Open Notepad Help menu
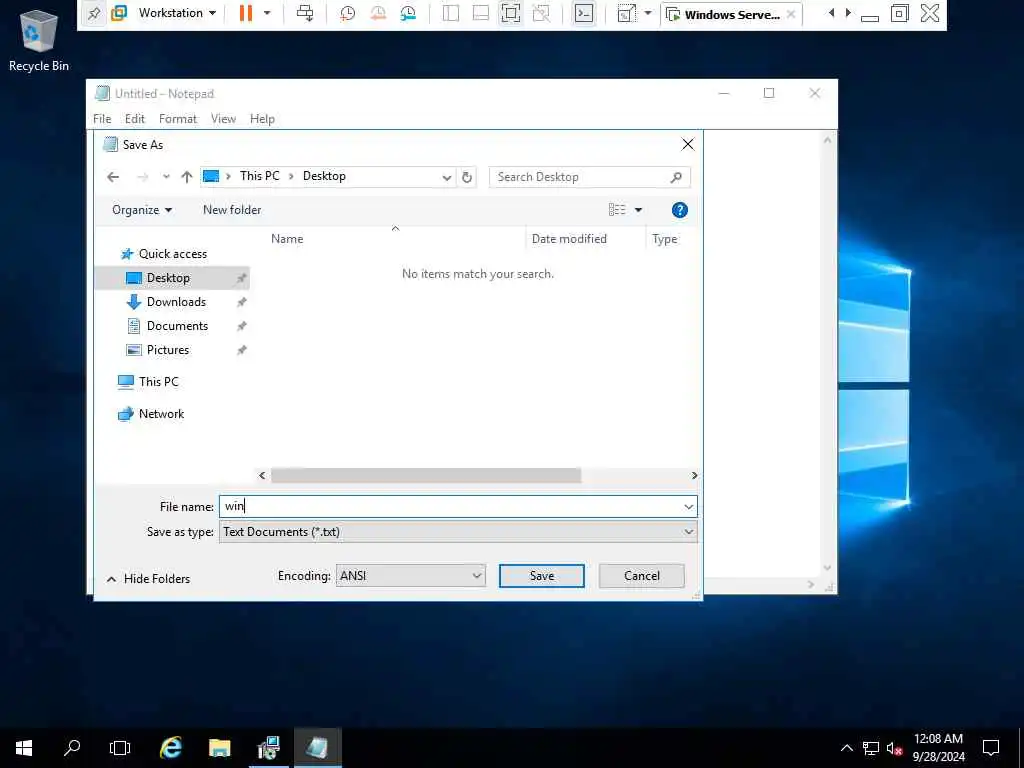Viewport: 1024px width, 768px height. 262,119
